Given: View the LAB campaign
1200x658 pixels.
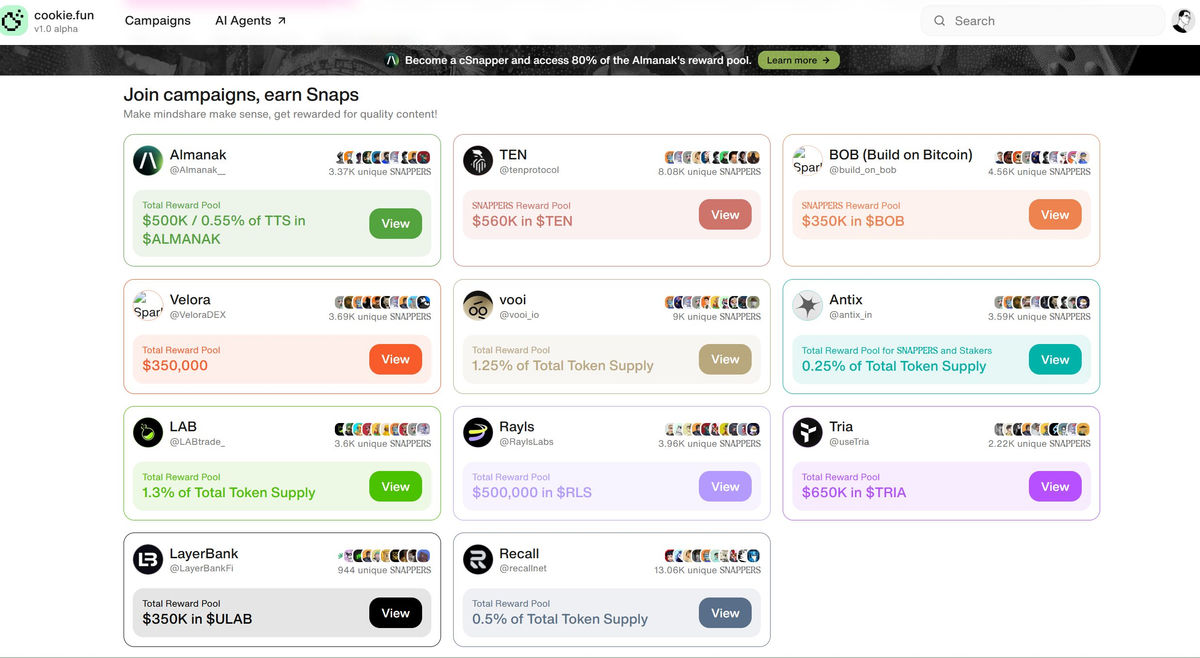Looking at the screenshot, I should coord(395,487).
